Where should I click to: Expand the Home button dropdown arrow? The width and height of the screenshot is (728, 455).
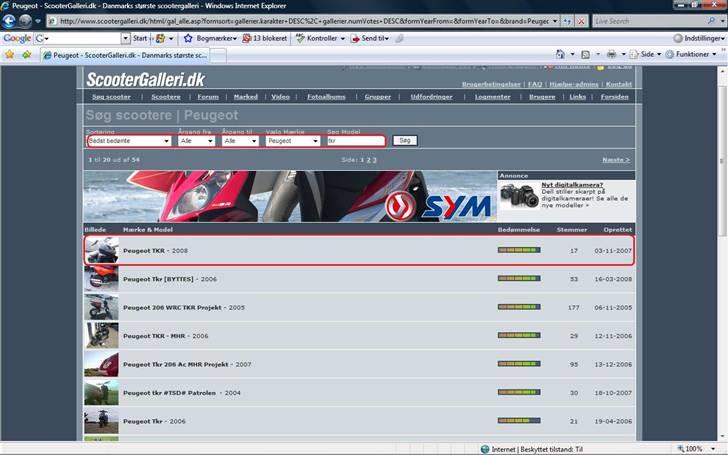(x=572, y=54)
